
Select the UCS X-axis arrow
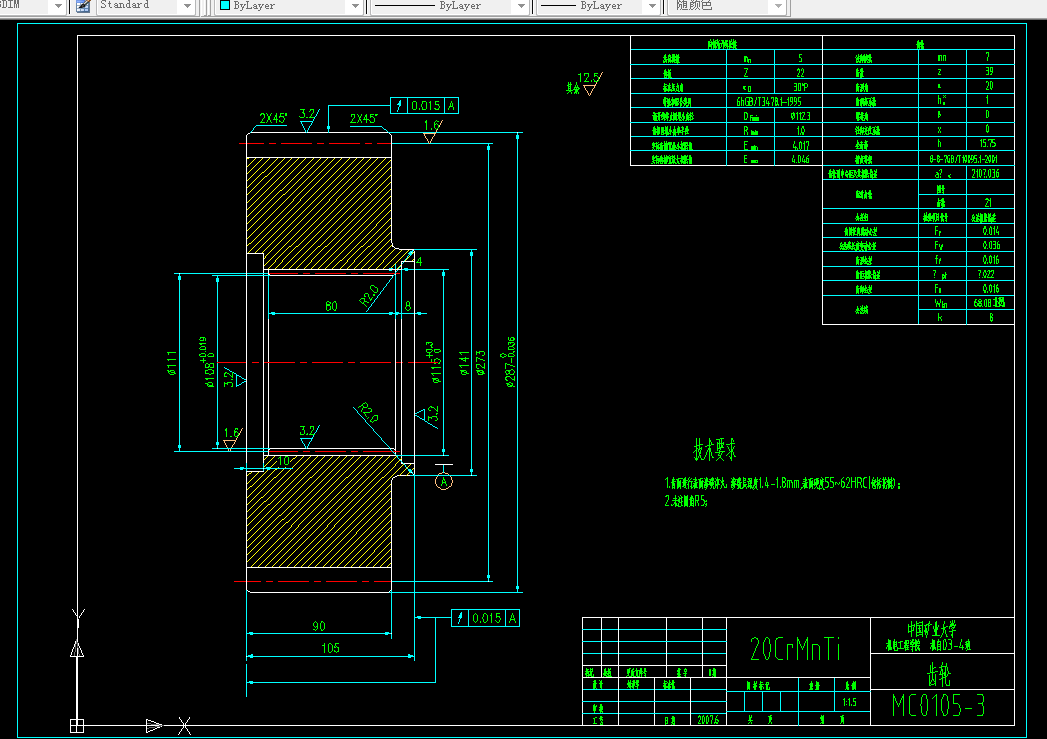click(x=154, y=725)
